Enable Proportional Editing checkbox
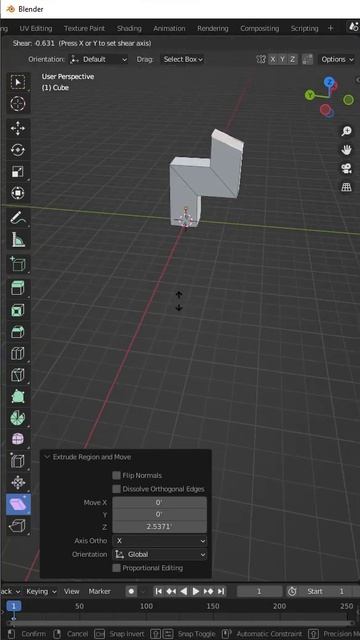This screenshot has height=640, width=360. coord(116,568)
